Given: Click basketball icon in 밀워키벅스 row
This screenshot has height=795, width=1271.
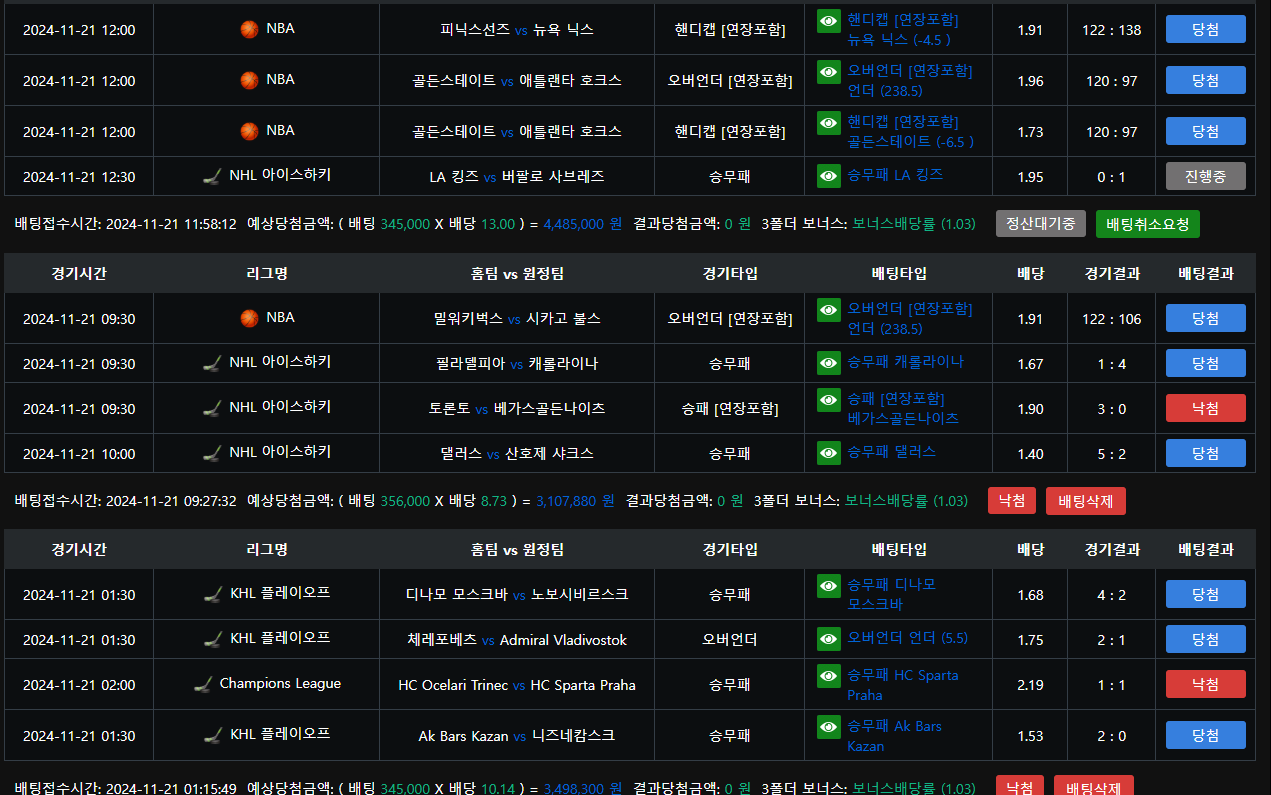Looking at the screenshot, I should tap(249, 318).
